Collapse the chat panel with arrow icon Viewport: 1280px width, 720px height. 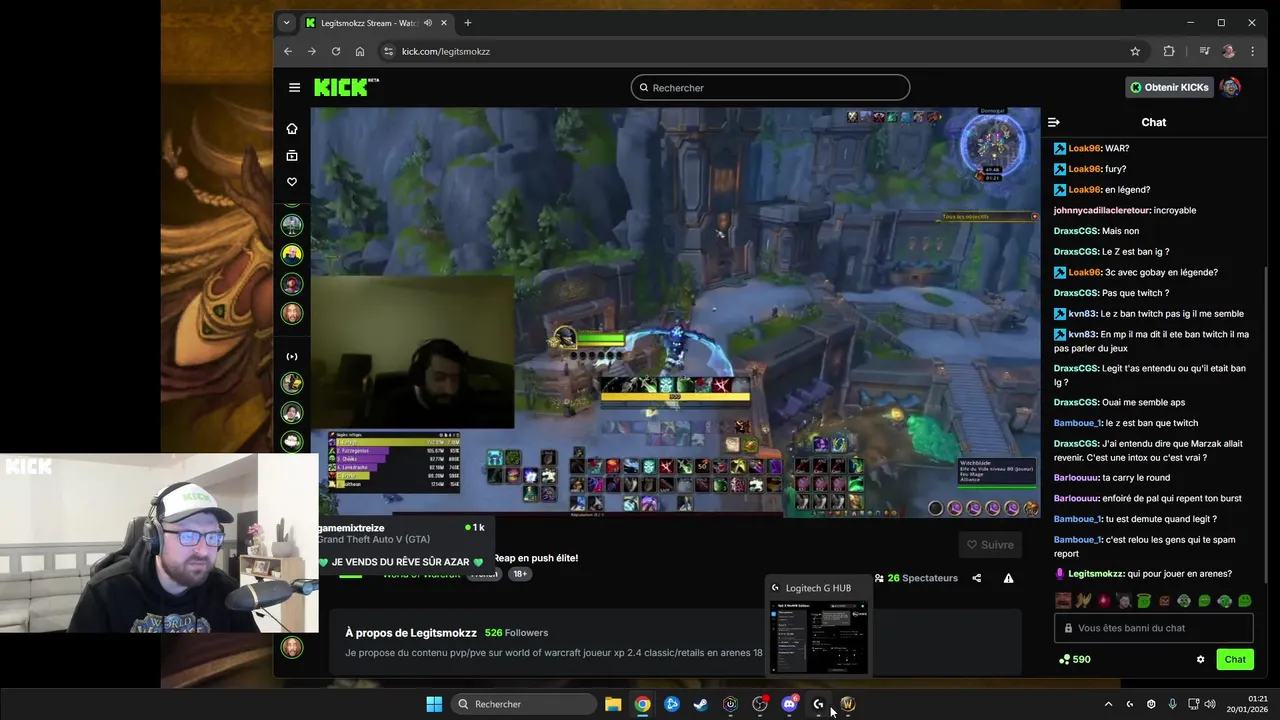point(1053,122)
